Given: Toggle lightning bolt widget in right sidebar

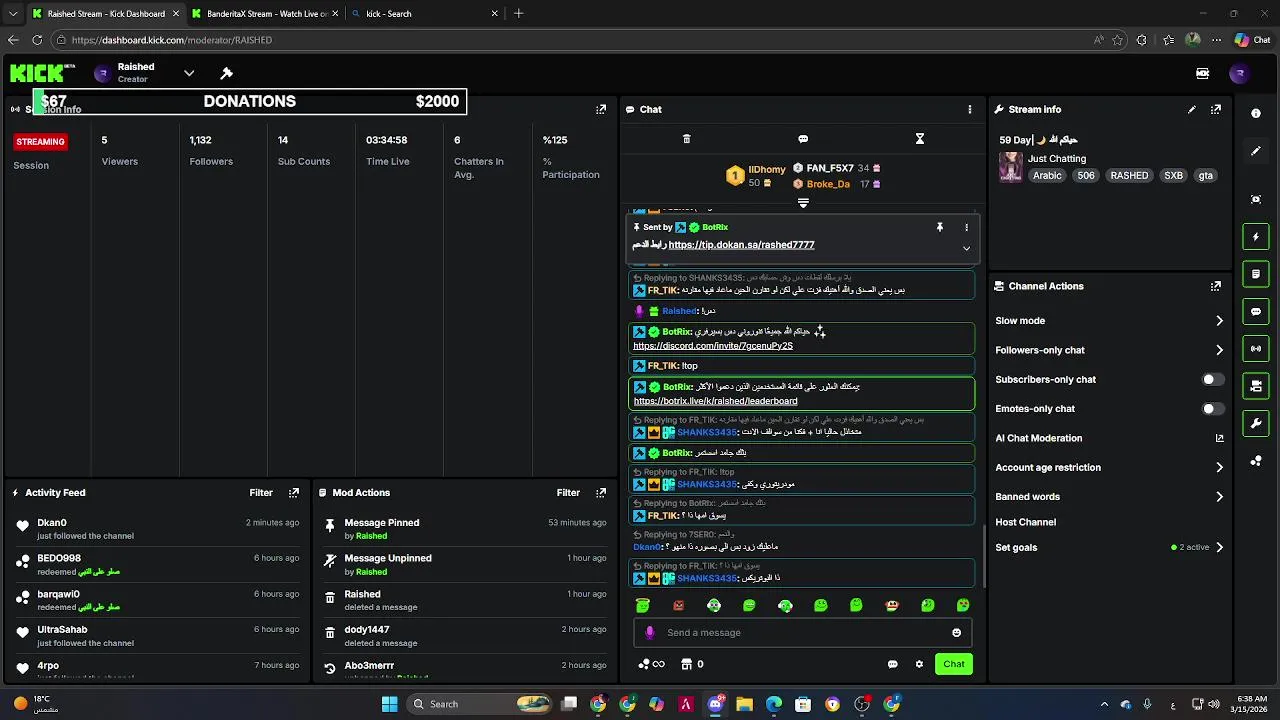Looking at the screenshot, I should [x=1256, y=237].
